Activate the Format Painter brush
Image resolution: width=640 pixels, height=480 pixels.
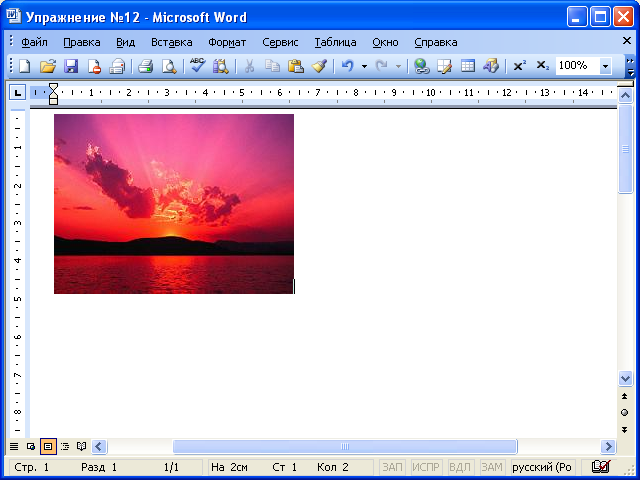[319, 66]
